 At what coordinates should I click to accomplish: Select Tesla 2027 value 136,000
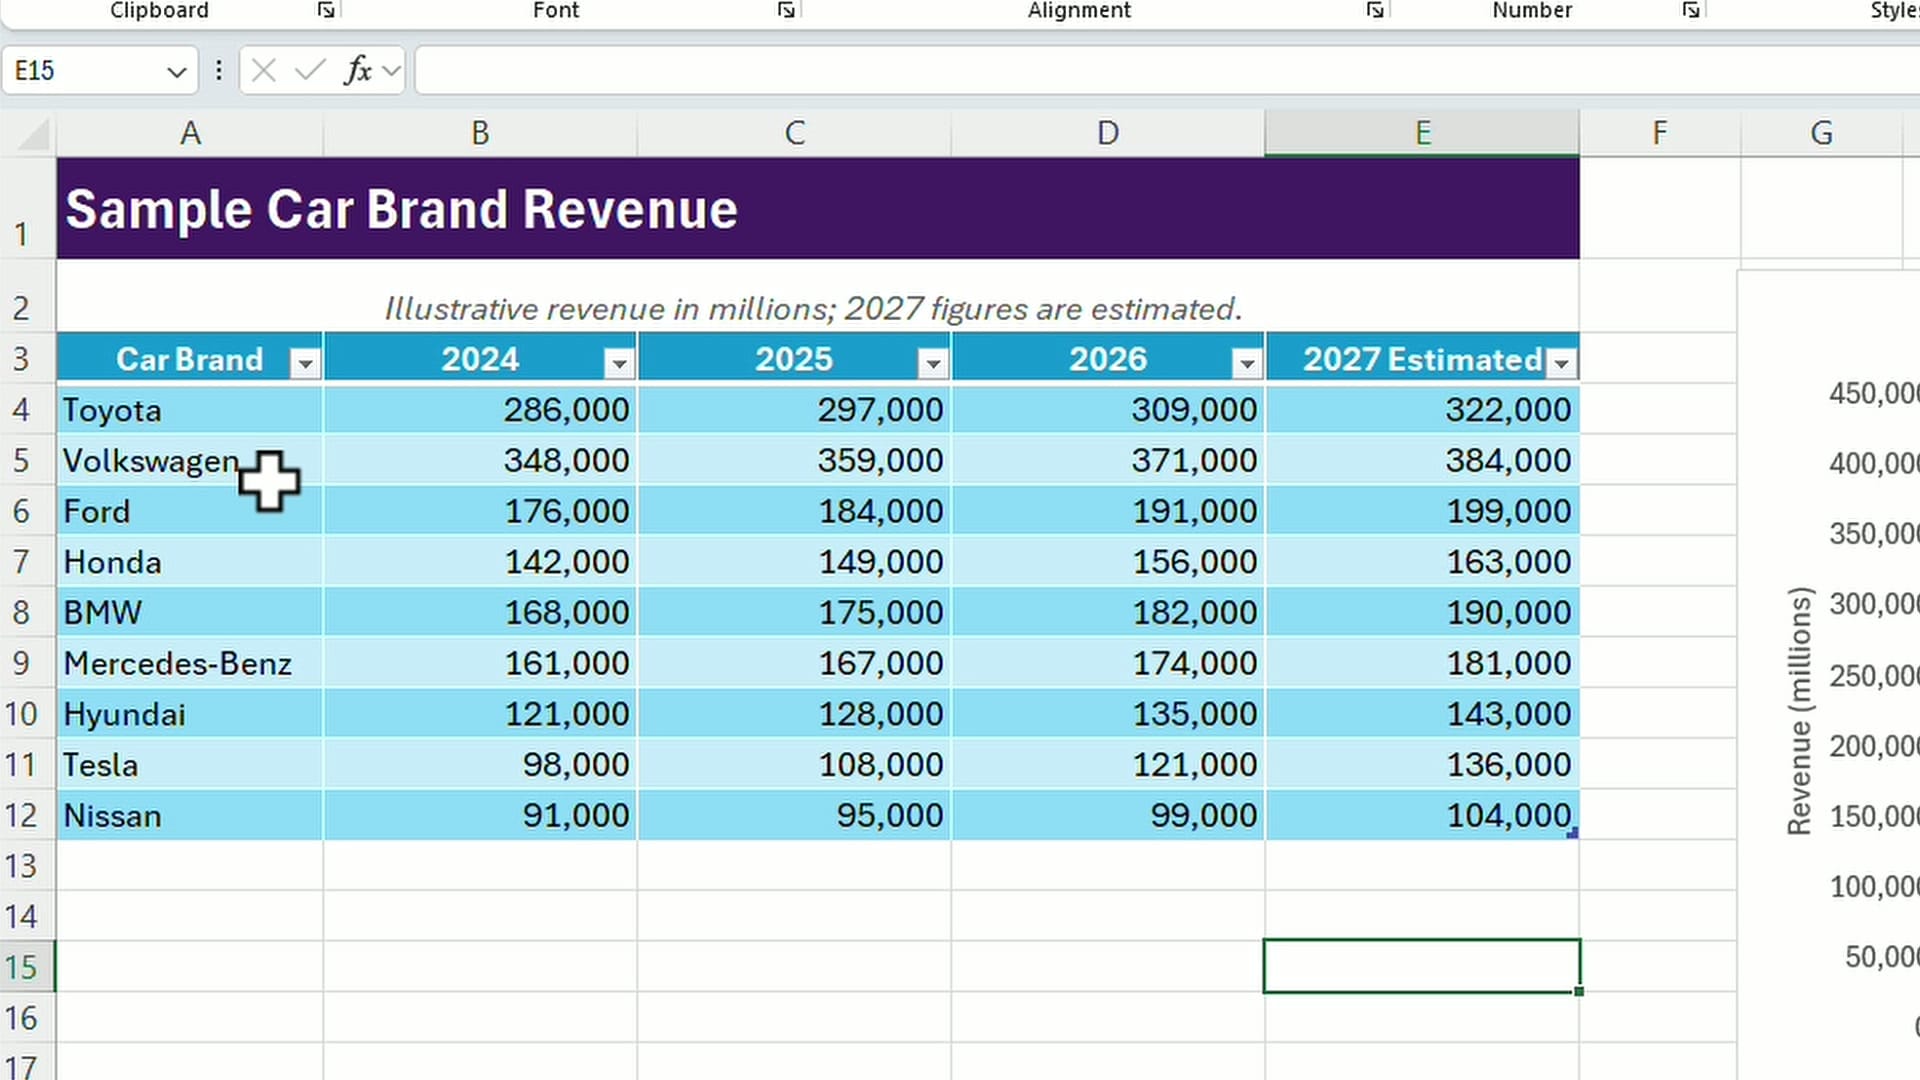tap(1422, 765)
